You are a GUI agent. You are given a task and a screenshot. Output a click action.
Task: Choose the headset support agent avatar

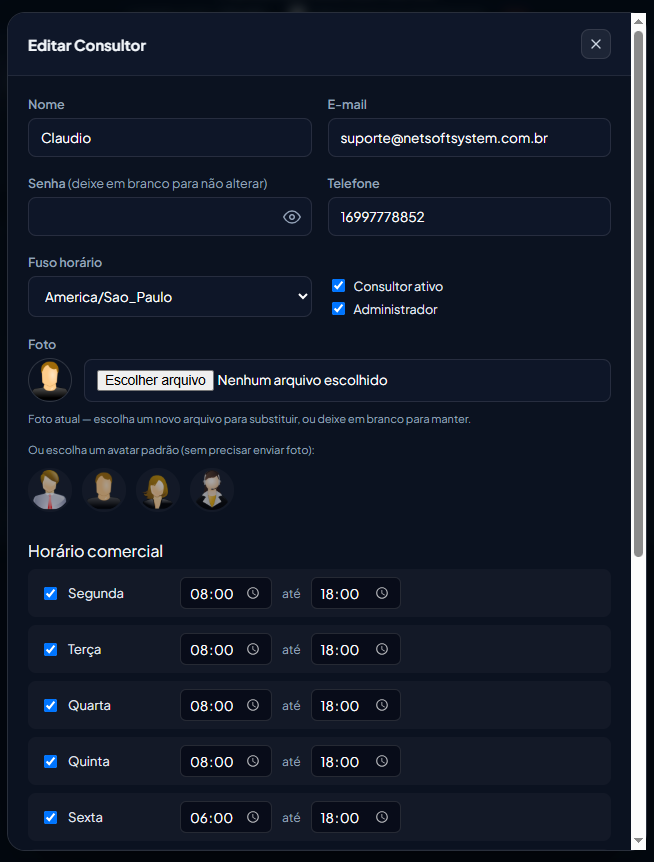tap(212, 489)
